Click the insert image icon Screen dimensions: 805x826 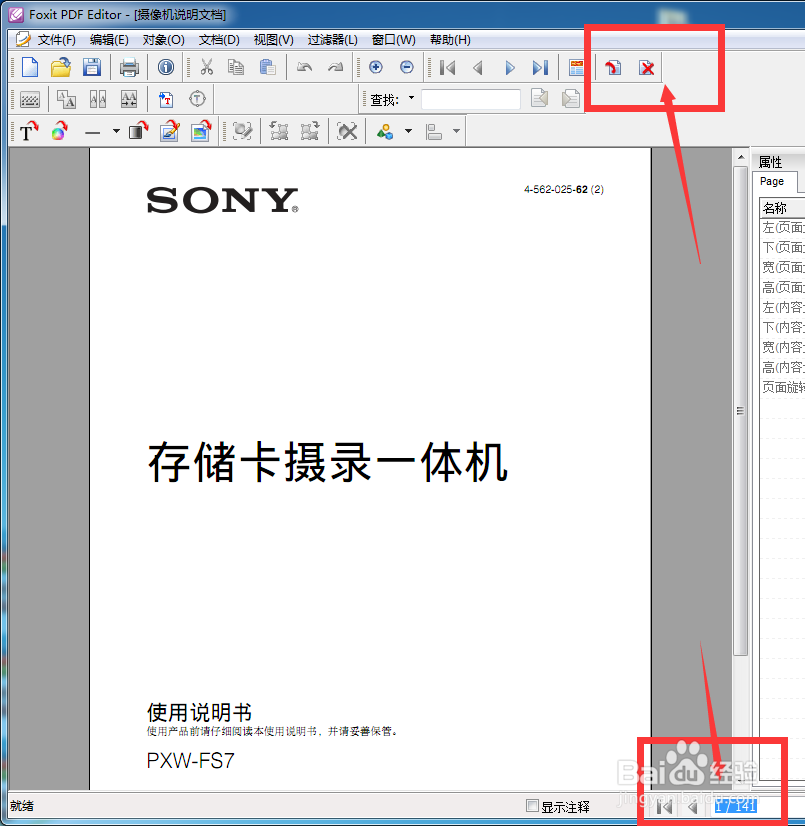coord(201,131)
